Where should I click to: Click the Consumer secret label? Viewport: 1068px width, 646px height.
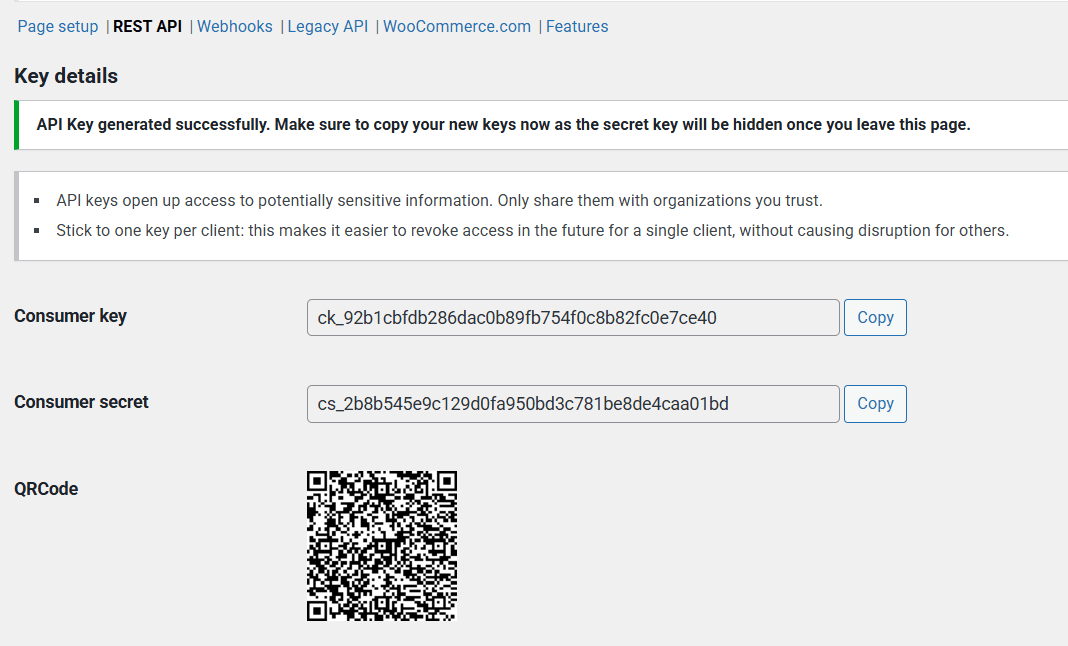point(81,402)
